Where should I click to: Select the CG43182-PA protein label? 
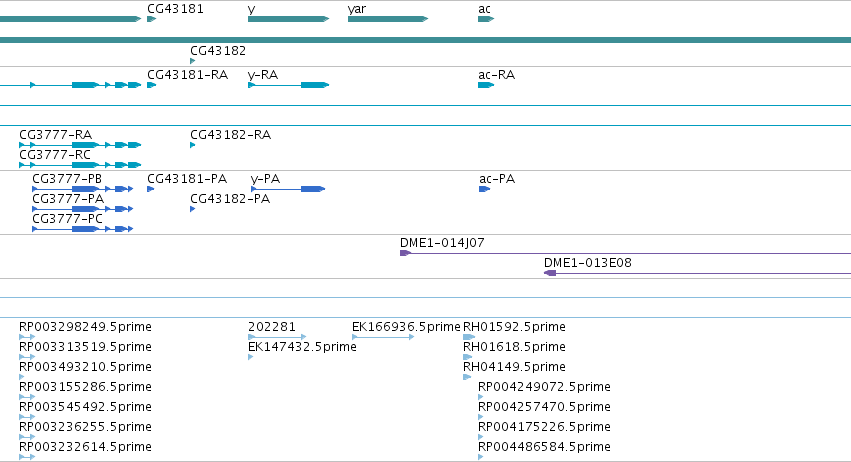click(230, 199)
